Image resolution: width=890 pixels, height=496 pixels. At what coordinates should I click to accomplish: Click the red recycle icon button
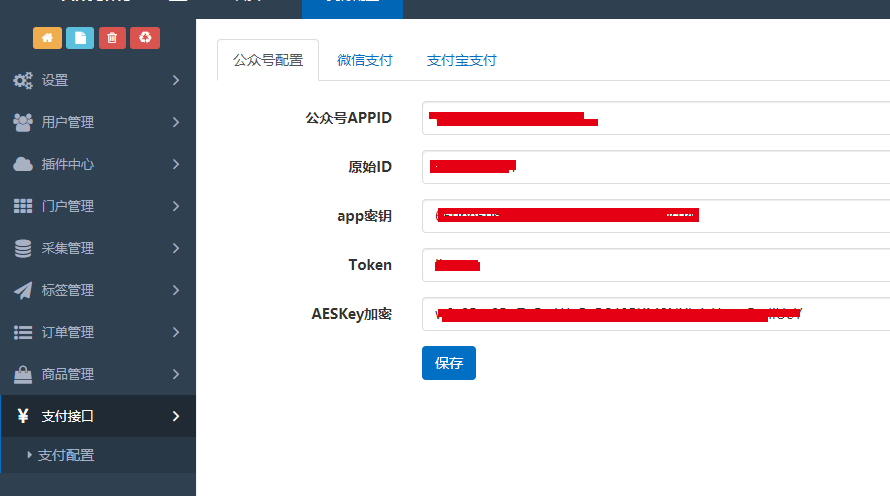145,38
